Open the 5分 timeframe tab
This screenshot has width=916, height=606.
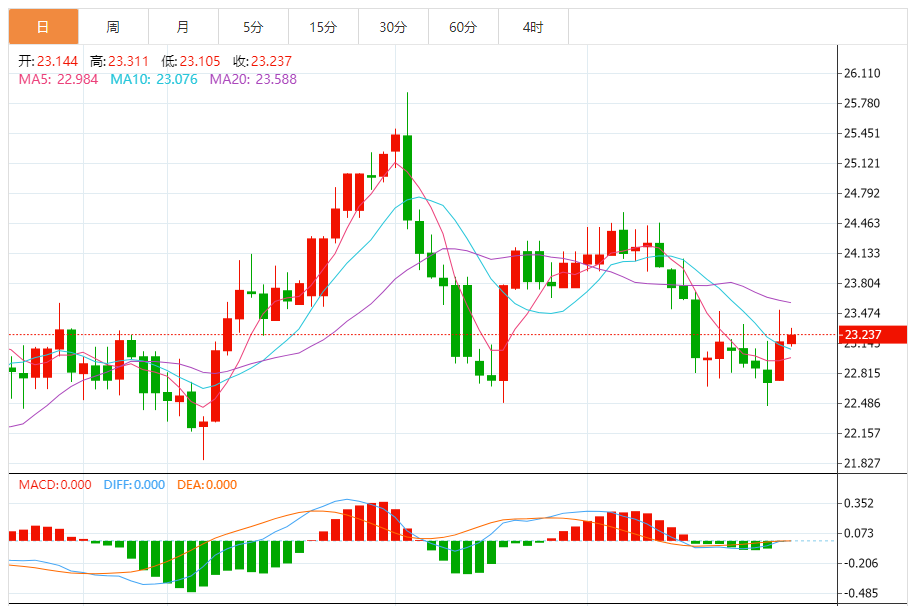pyautogui.click(x=254, y=27)
